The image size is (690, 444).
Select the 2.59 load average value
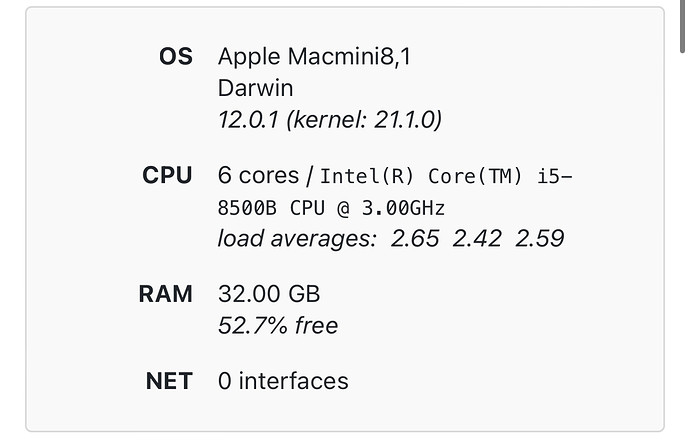(x=539, y=239)
